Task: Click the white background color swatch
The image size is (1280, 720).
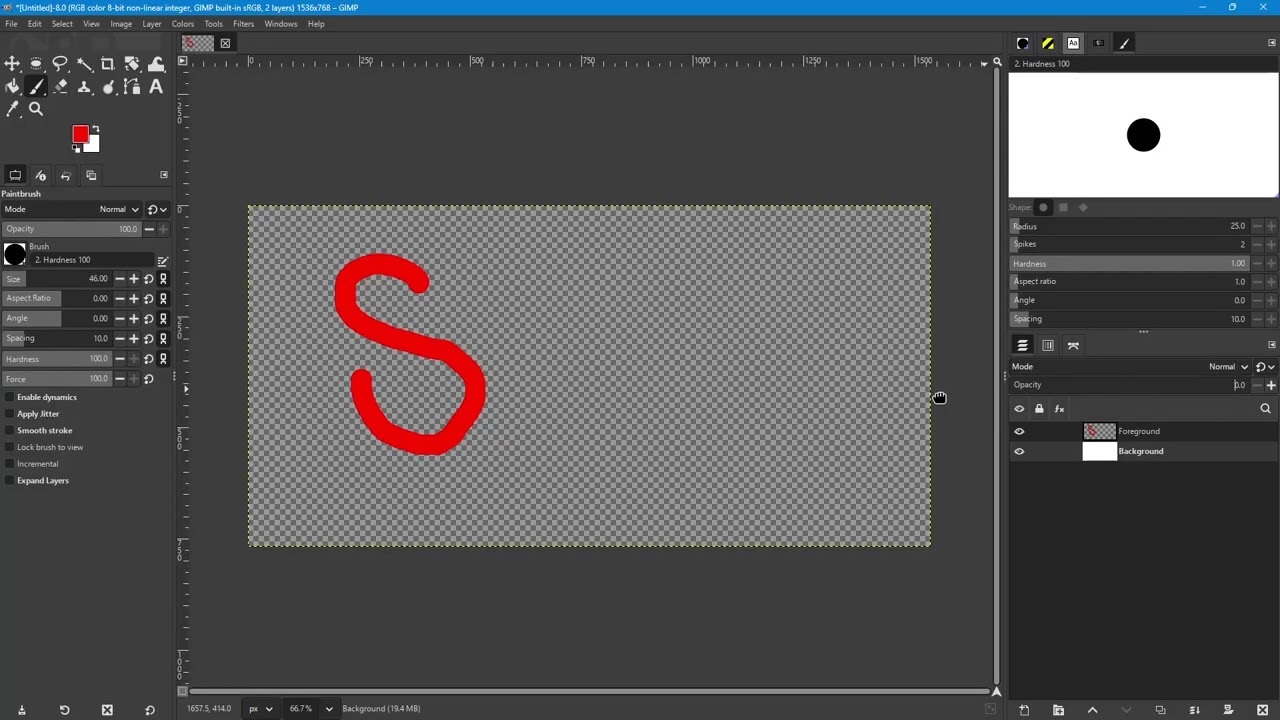Action: [x=93, y=146]
